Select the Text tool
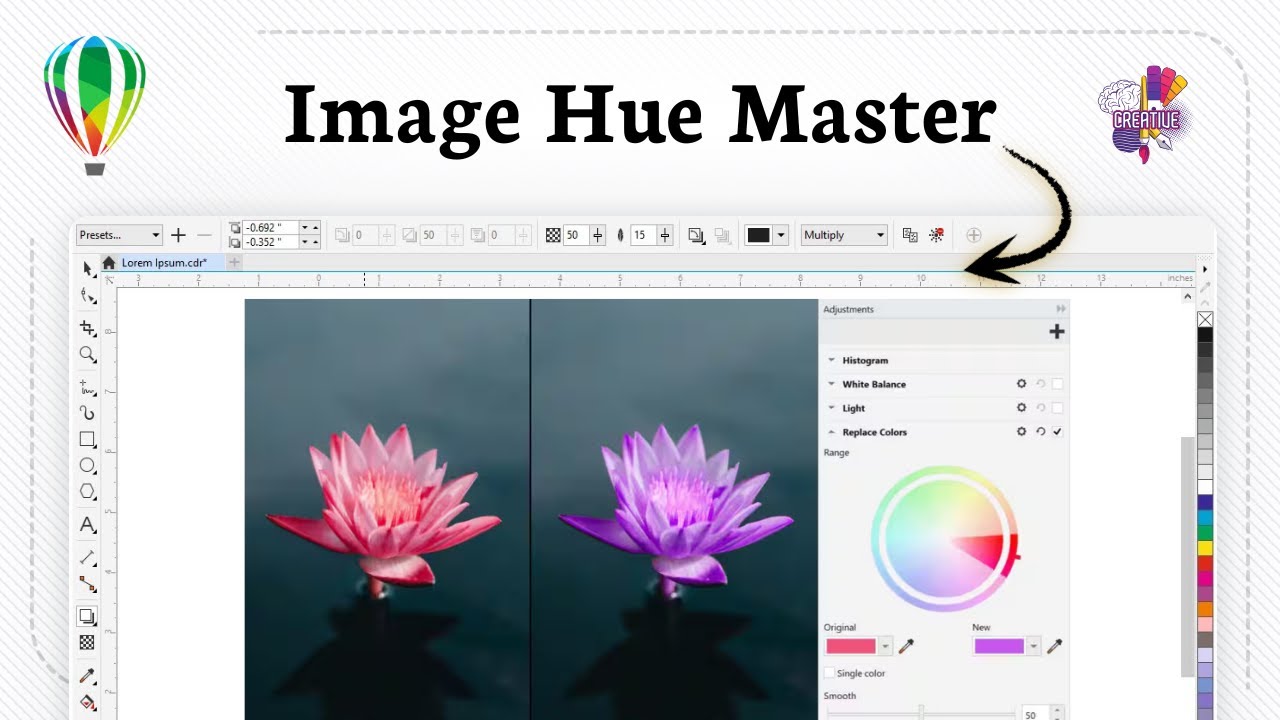 click(88, 525)
